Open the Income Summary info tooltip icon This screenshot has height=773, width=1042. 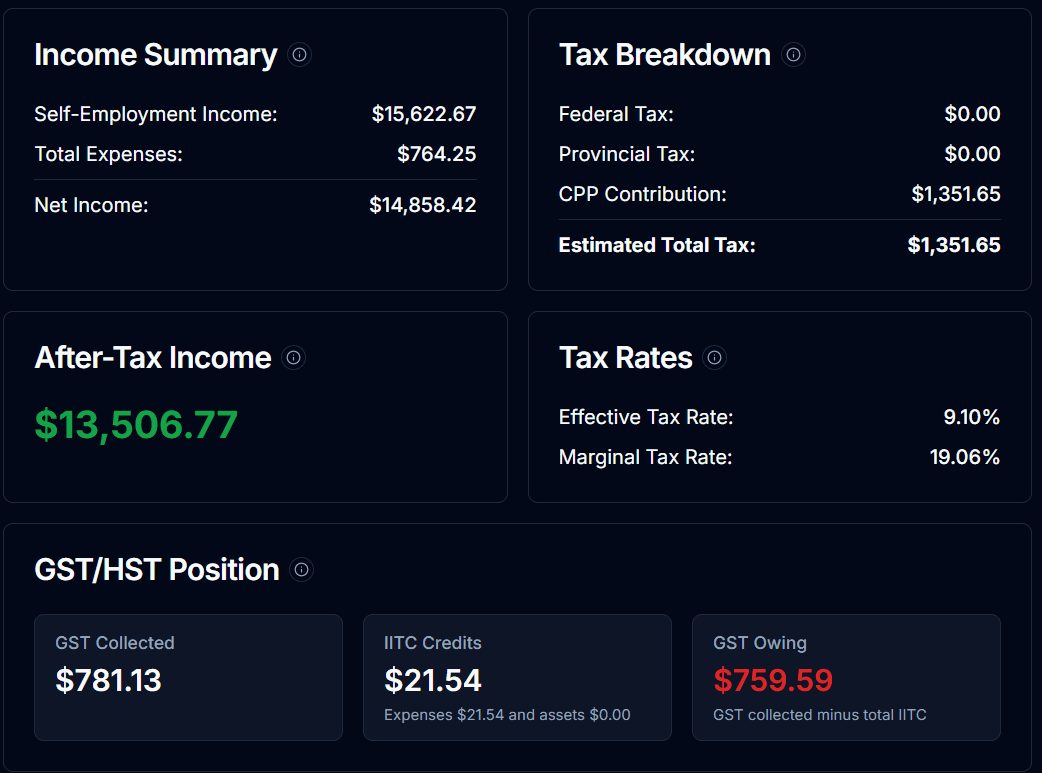tap(299, 55)
